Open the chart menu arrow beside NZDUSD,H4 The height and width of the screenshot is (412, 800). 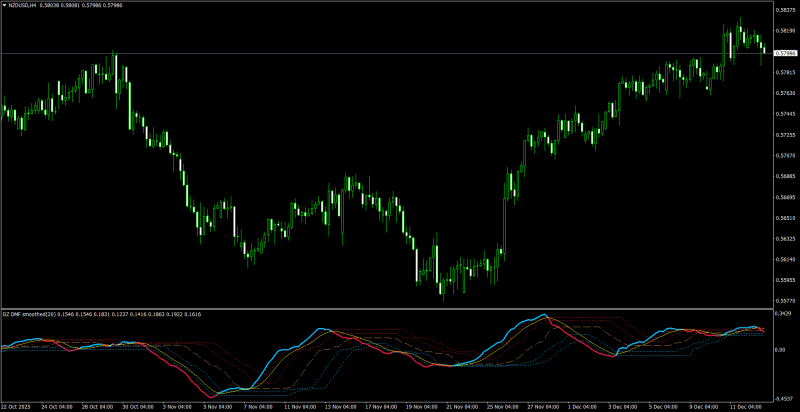5,5
